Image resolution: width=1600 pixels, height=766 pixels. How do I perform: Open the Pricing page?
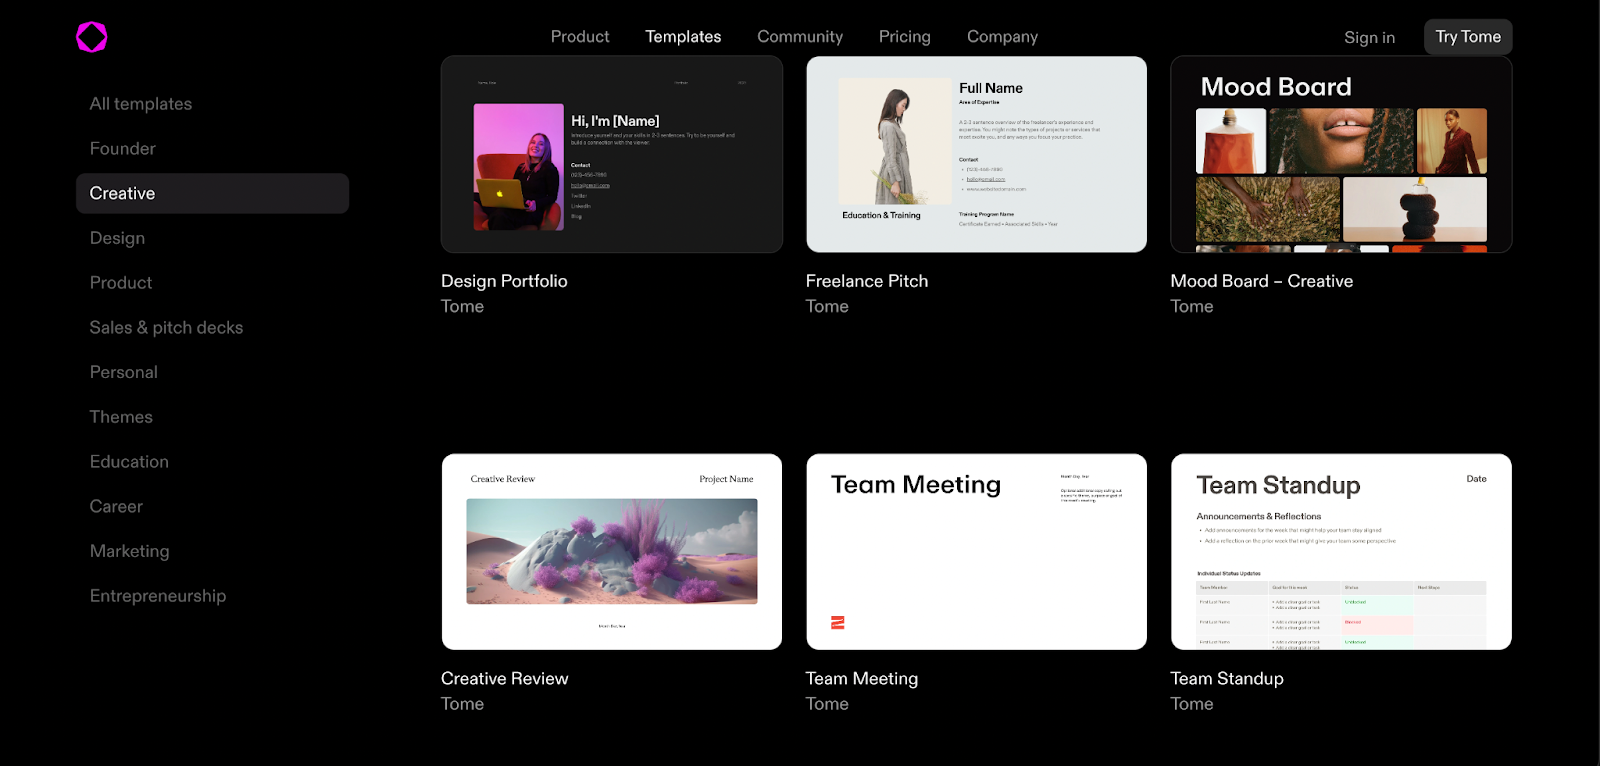click(905, 36)
